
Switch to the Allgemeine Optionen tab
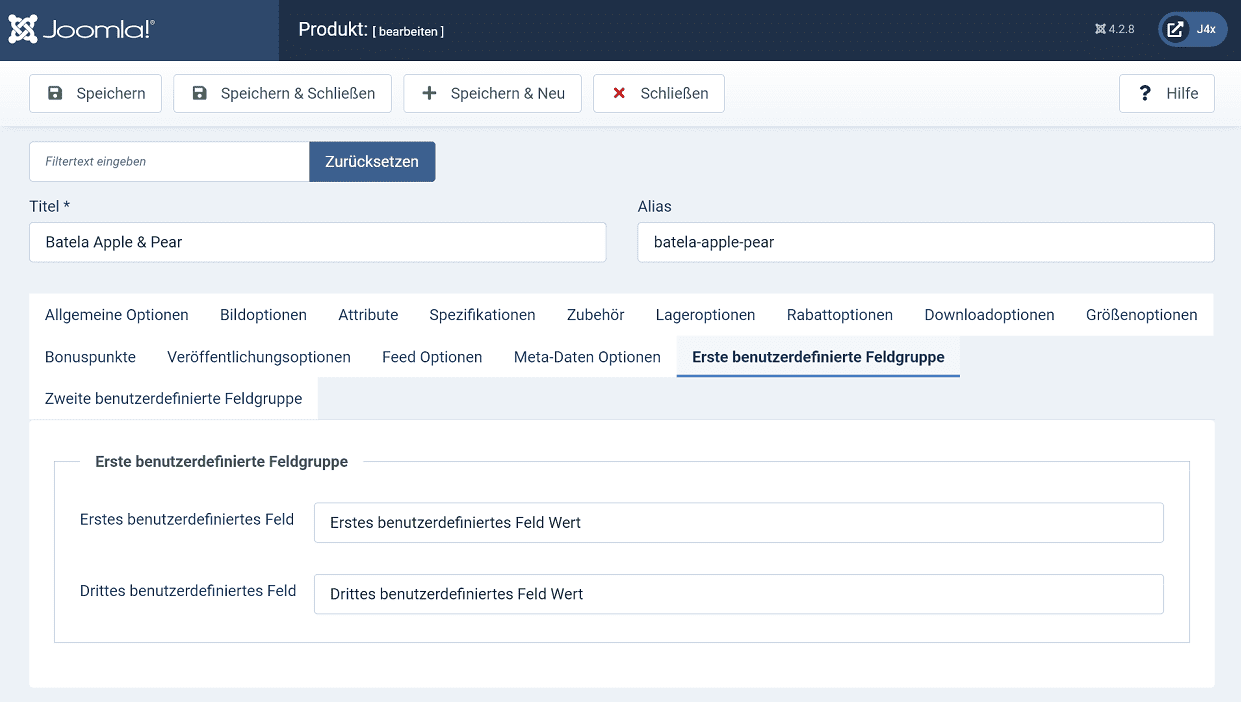(117, 315)
